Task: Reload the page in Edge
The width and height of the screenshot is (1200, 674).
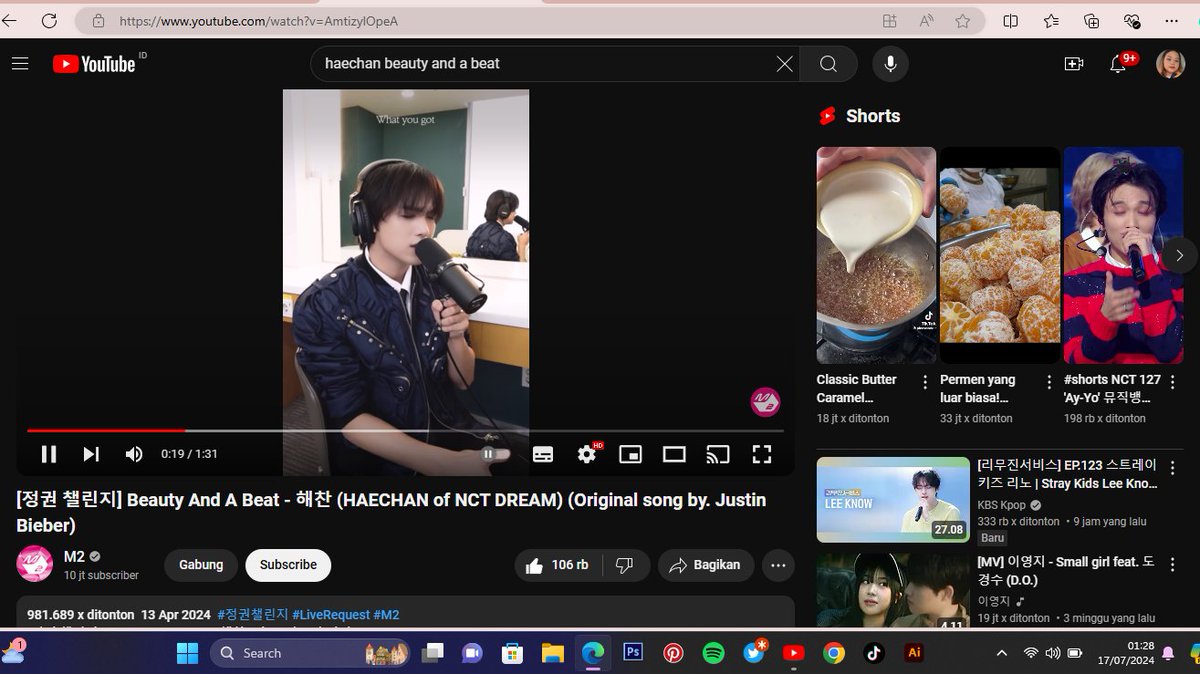Action: pyautogui.click(x=49, y=20)
